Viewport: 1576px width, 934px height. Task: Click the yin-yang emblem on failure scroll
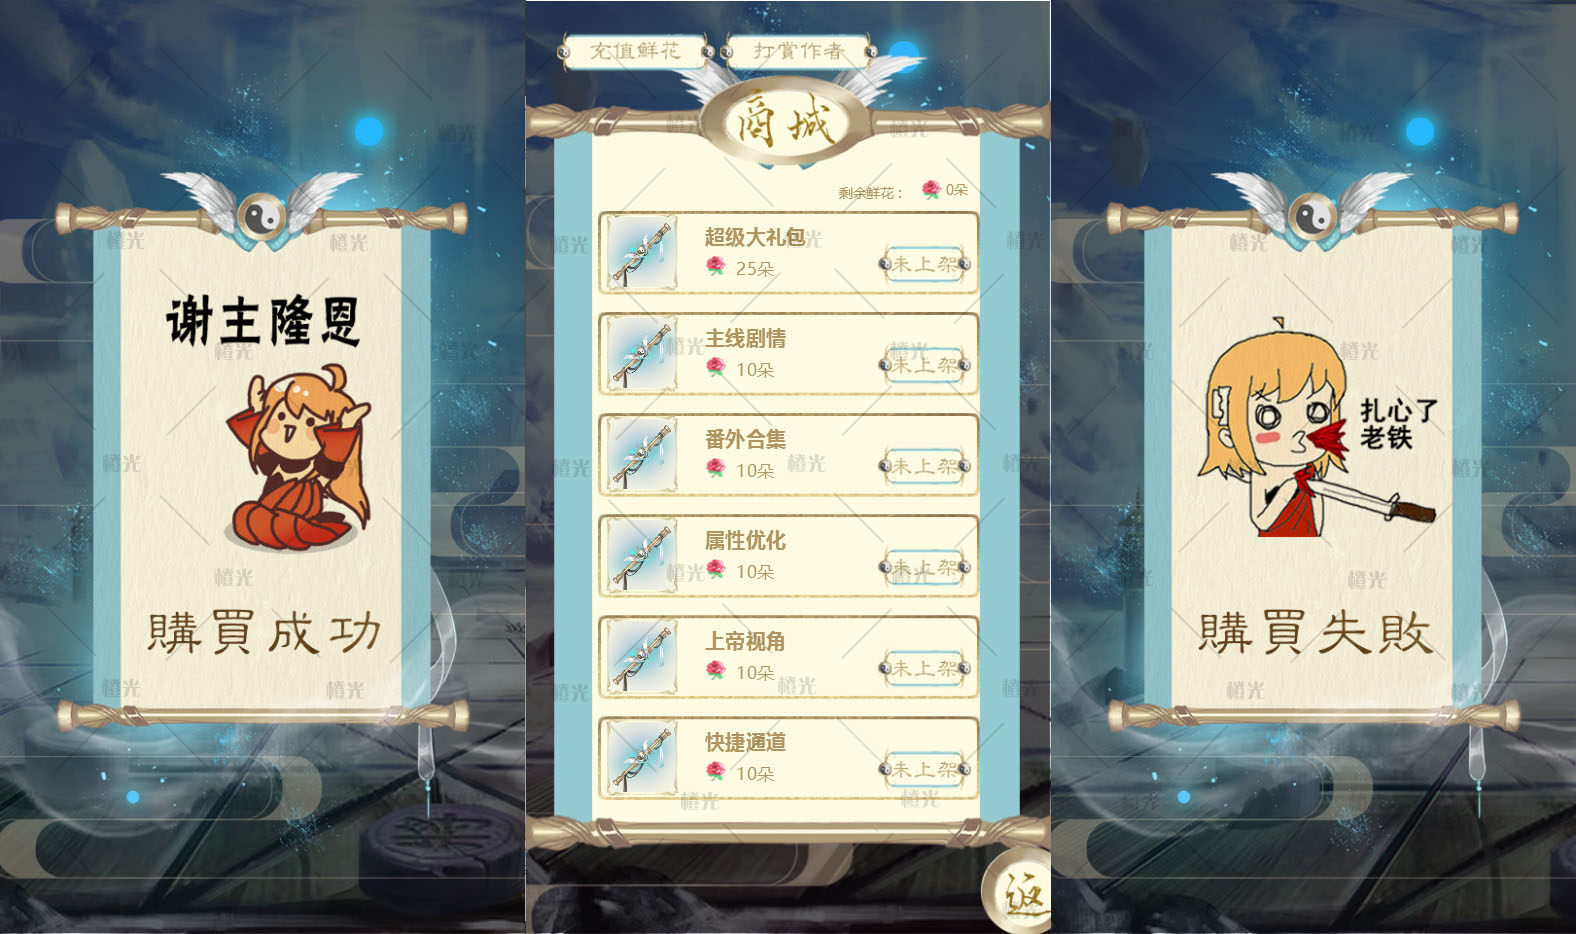[1312, 215]
